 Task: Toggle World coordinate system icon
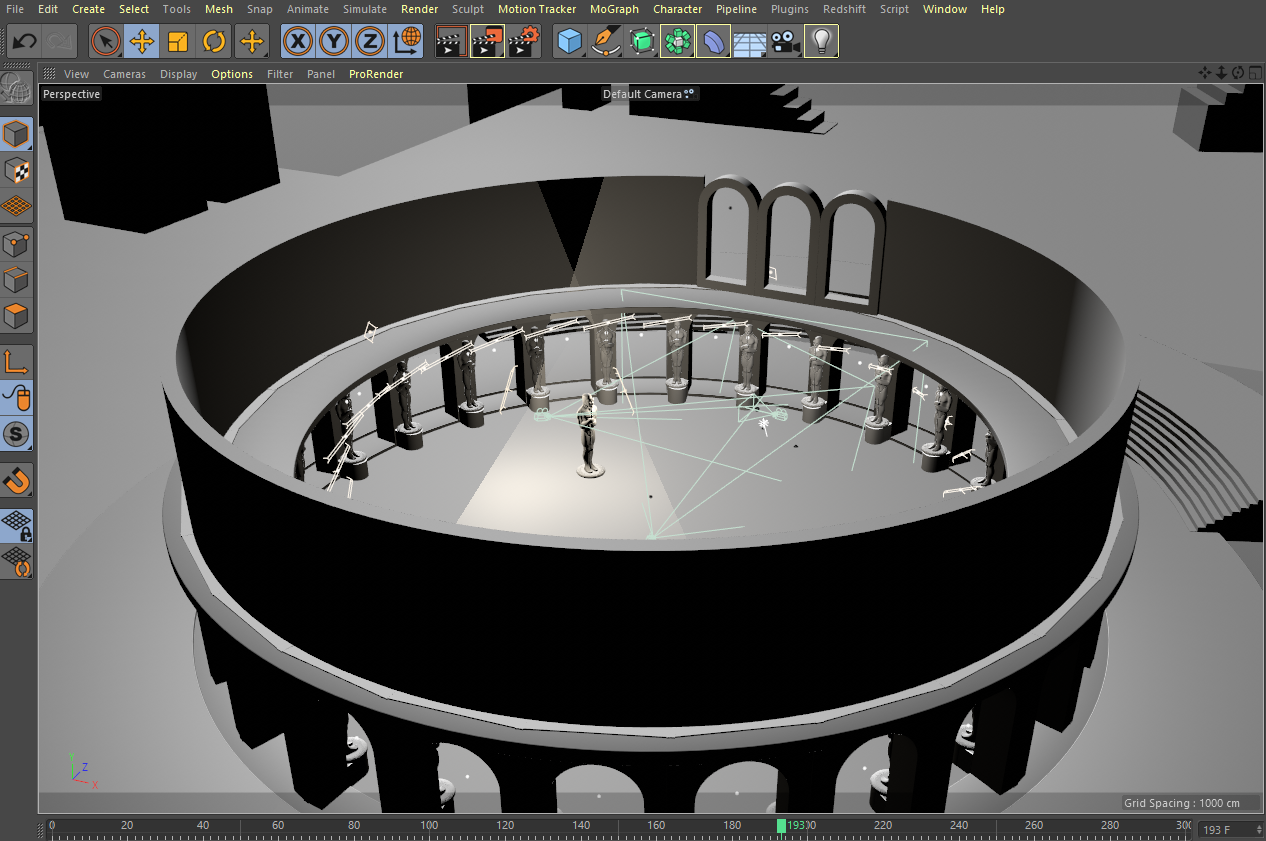[x=406, y=41]
